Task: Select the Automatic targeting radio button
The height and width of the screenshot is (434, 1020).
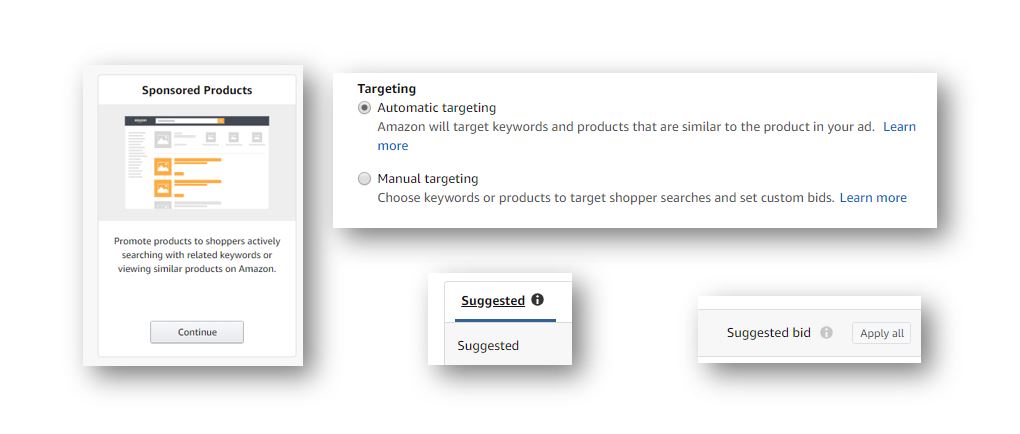Action: coord(364,108)
